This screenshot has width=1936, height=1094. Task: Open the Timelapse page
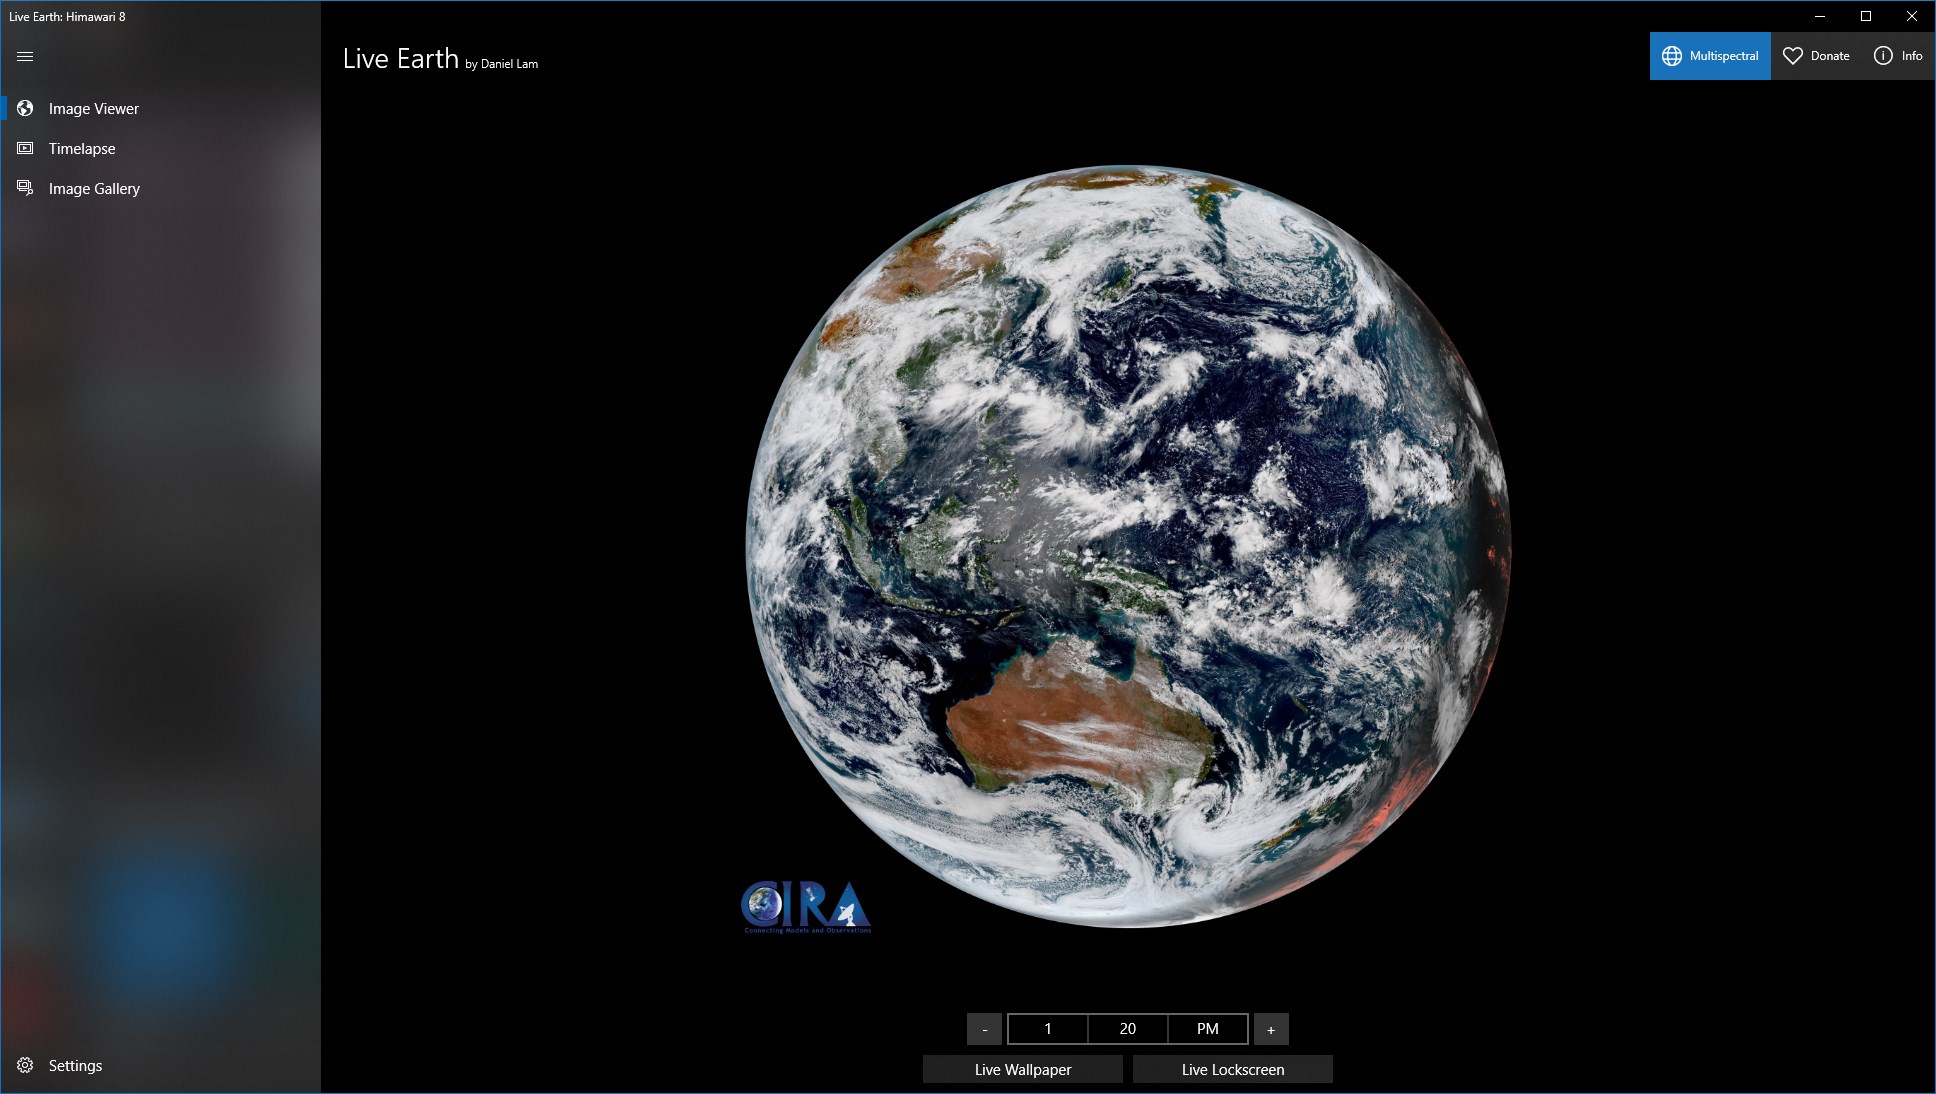click(x=82, y=149)
